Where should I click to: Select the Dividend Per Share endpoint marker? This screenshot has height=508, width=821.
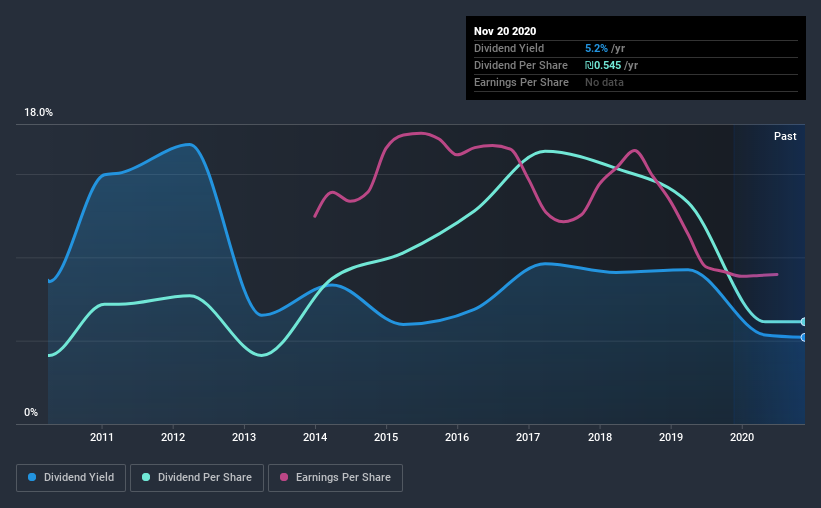[804, 322]
